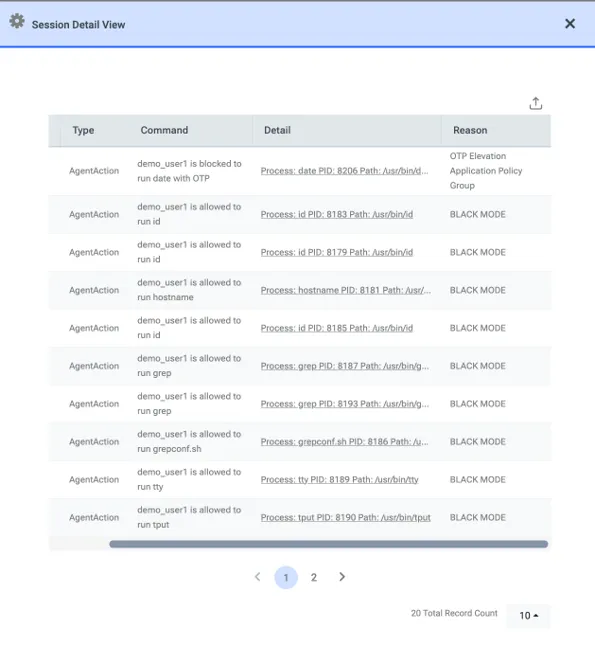The height and width of the screenshot is (664, 595).
Task: Open link Process: id PID: 8179
Action: point(337,252)
